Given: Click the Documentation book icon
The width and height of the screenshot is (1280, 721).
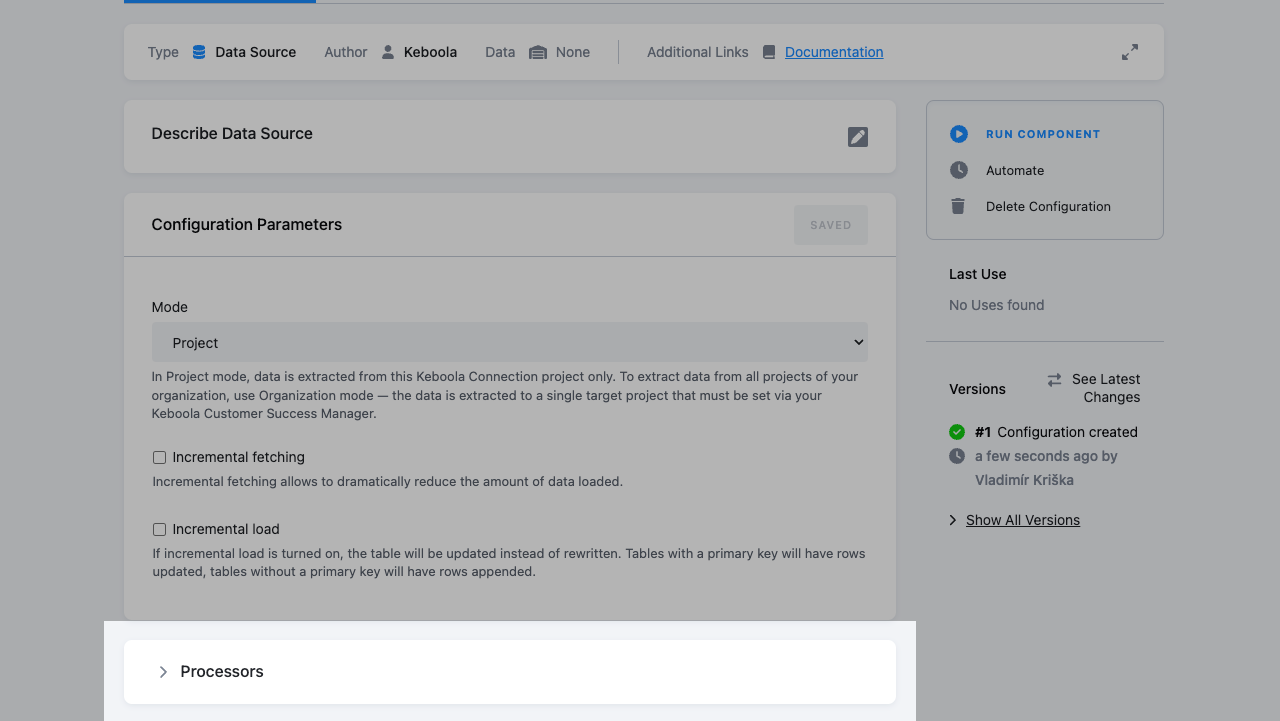Looking at the screenshot, I should (767, 51).
